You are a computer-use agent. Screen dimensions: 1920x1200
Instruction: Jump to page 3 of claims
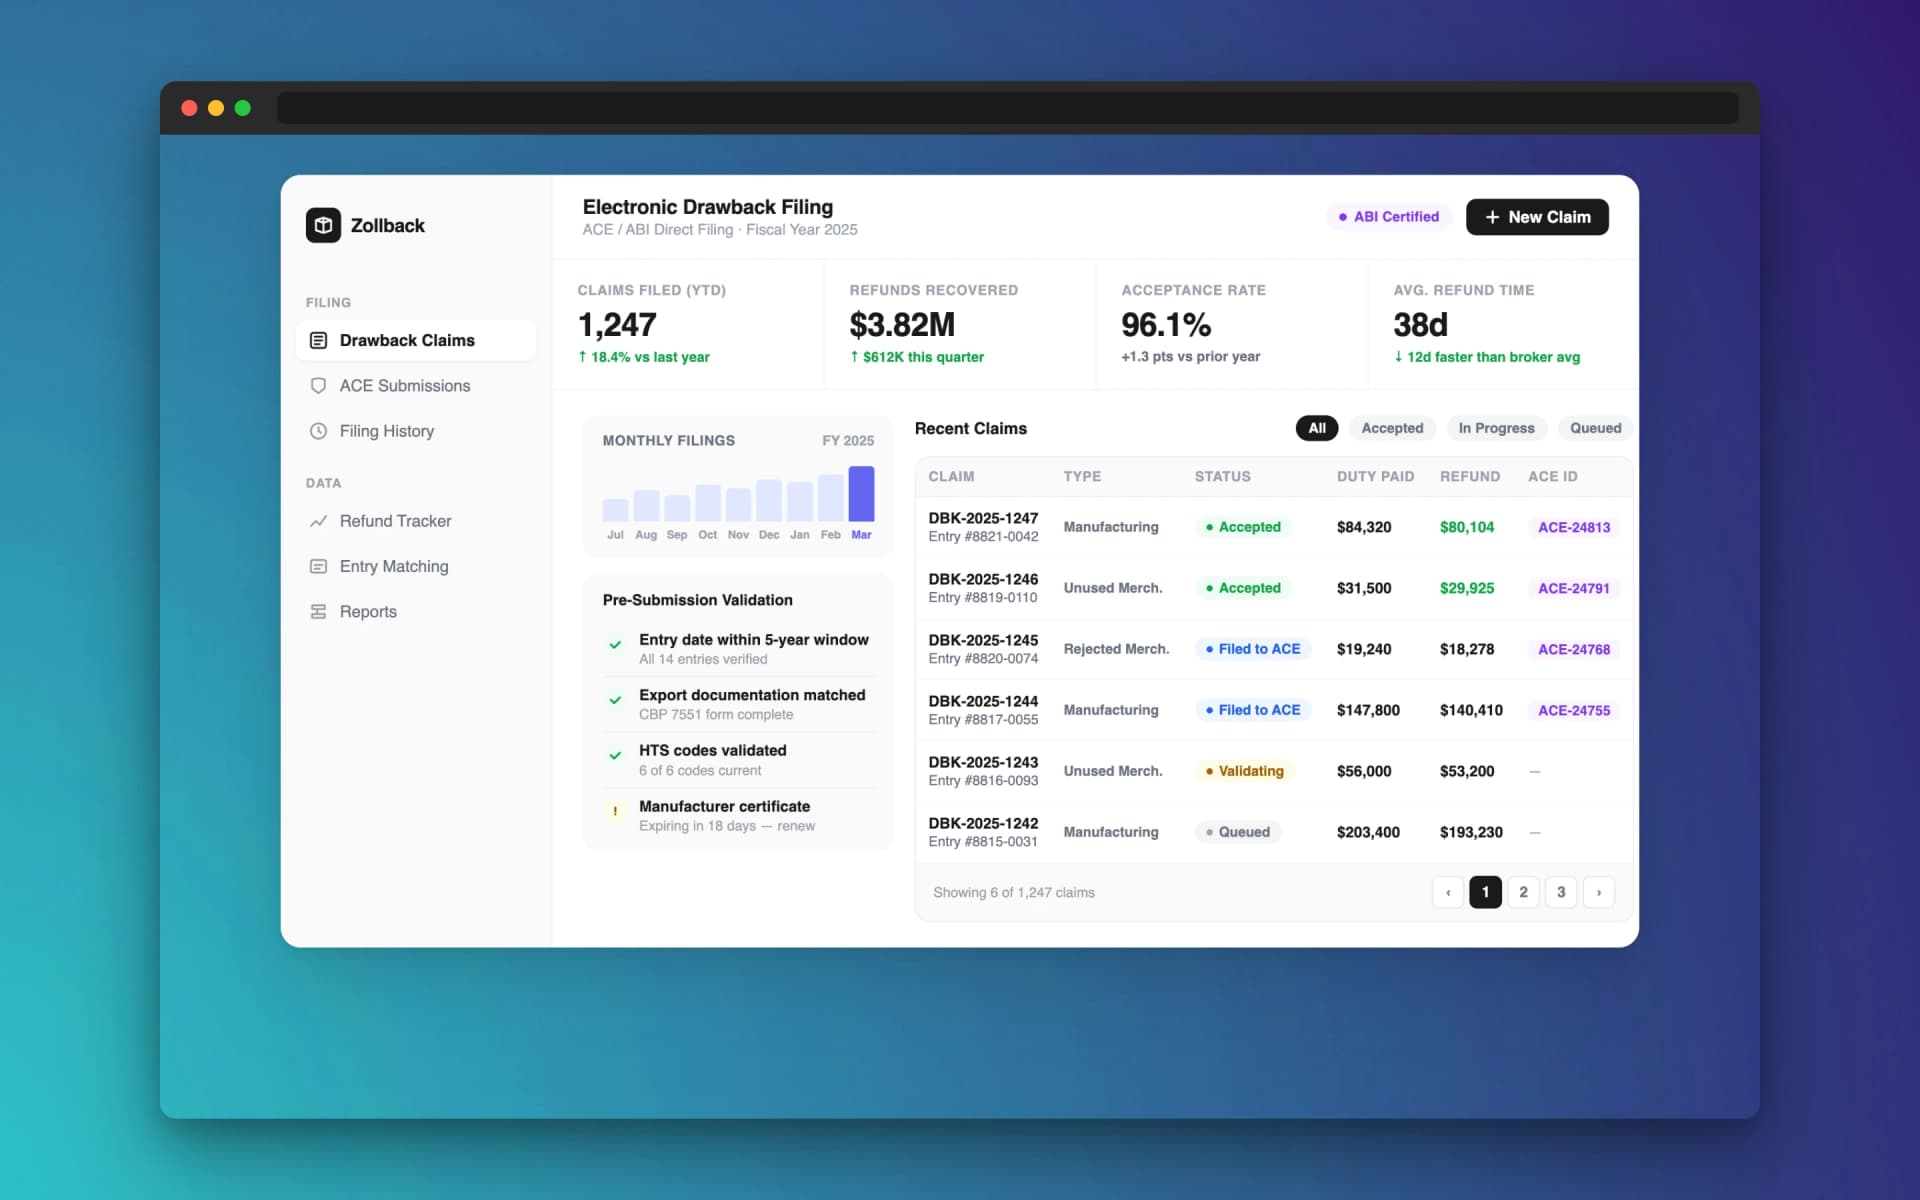coord(1560,892)
